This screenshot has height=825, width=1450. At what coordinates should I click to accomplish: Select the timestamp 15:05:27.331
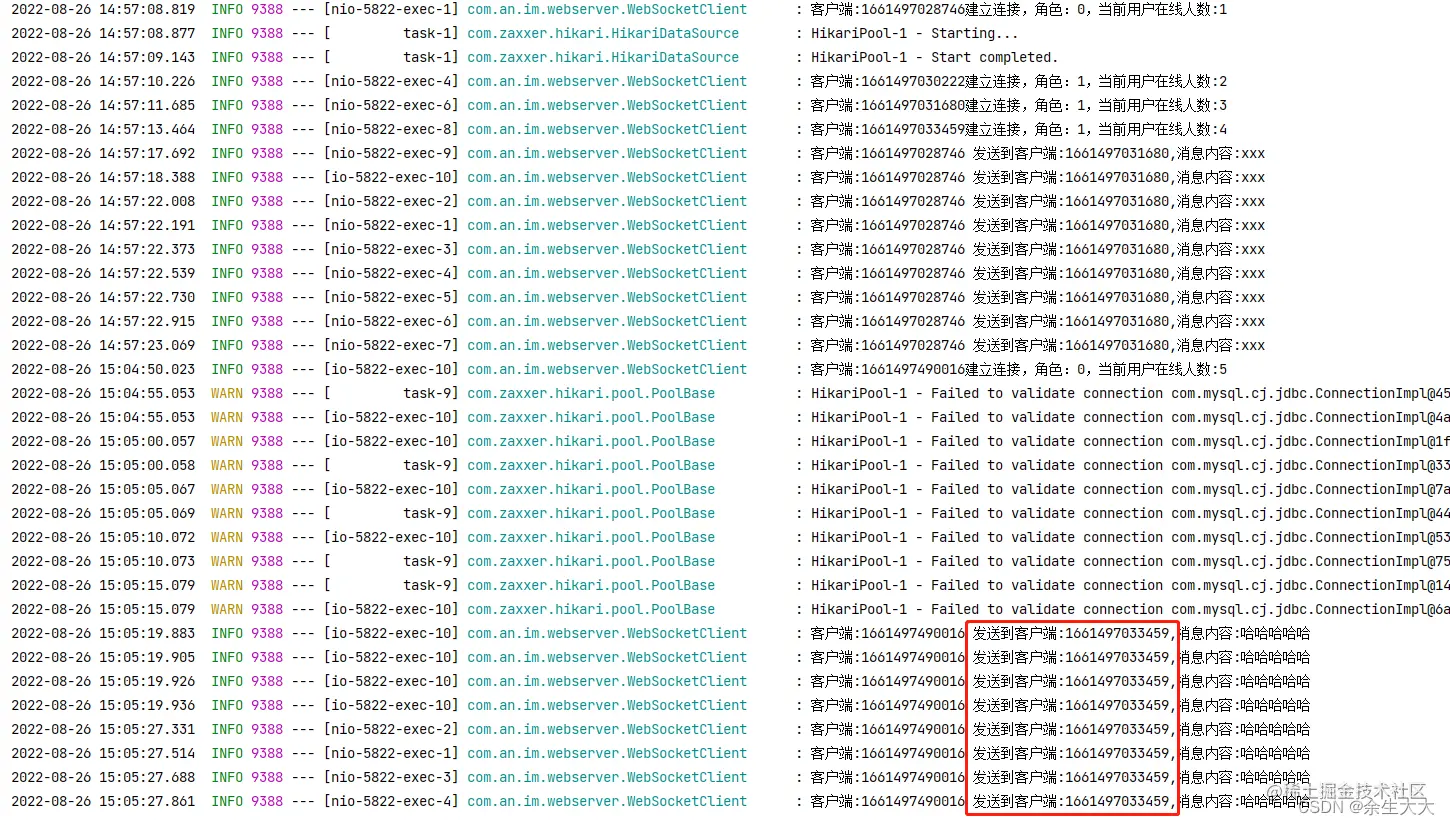click(x=147, y=729)
